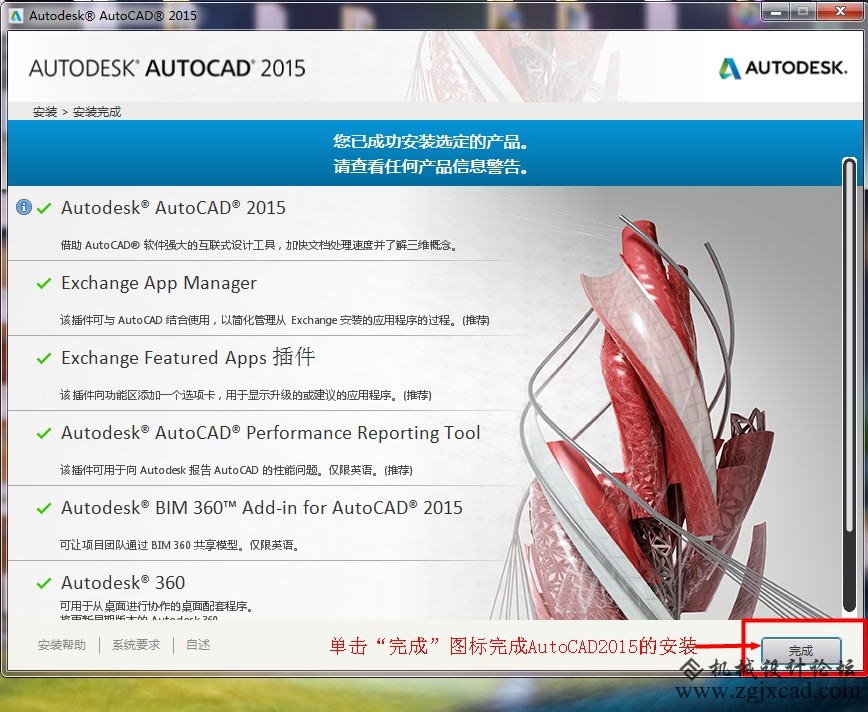Image resolution: width=868 pixels, height=712 pixels.
Task: Open the 安装帮助 link
Action: pyautogui.click(x=62, y=645)
